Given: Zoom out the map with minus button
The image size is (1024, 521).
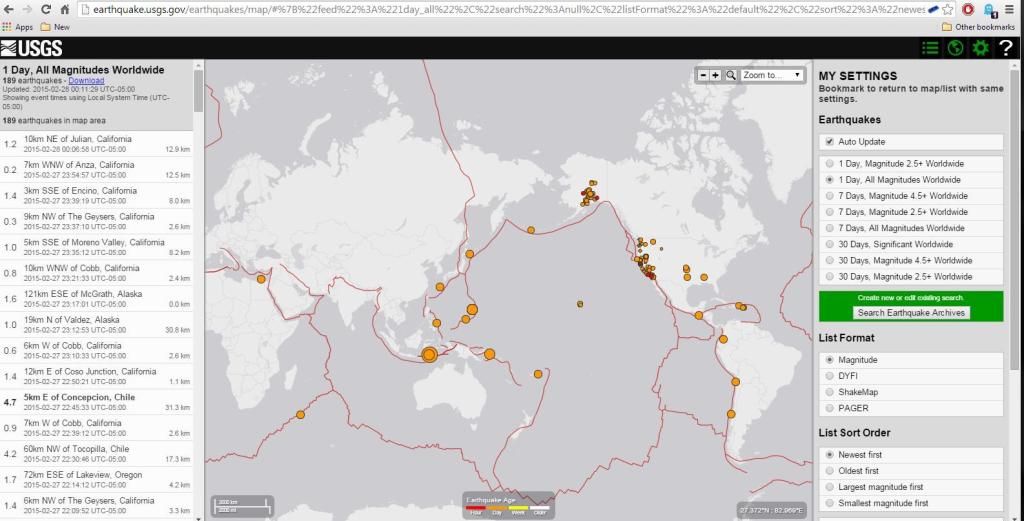Looking at the screenshot, I should [703, 75].
